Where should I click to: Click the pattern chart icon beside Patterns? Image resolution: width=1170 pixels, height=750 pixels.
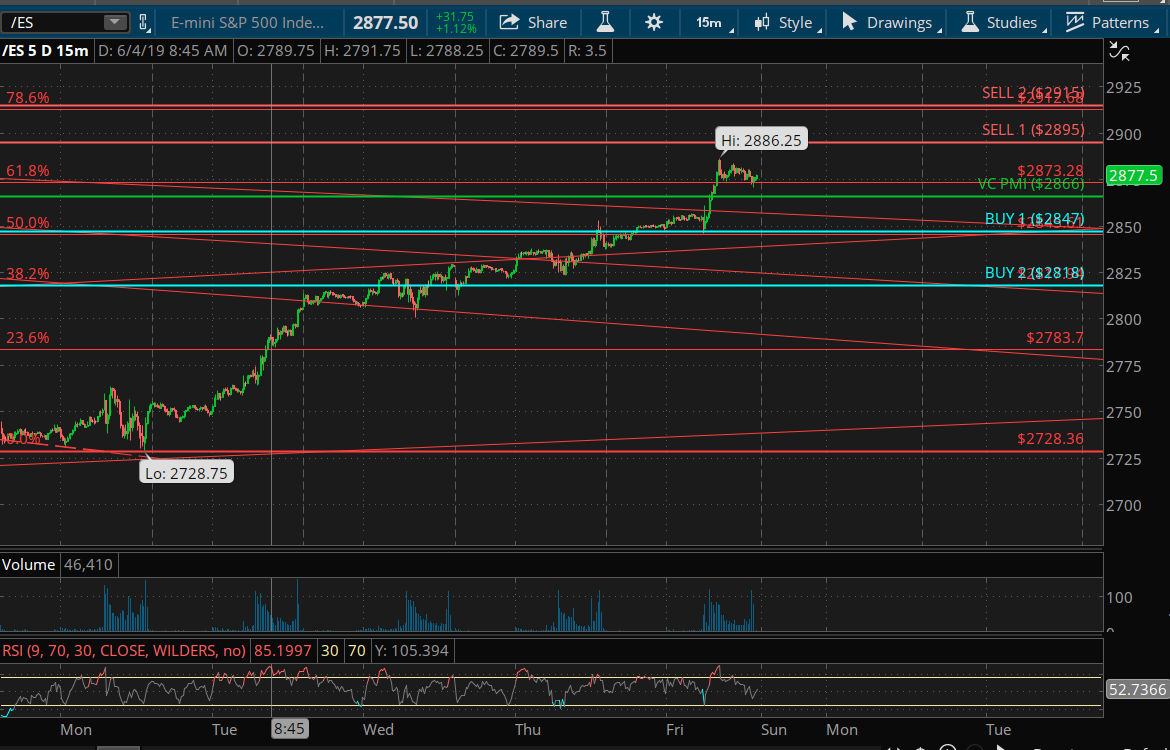click(1074, 22)
